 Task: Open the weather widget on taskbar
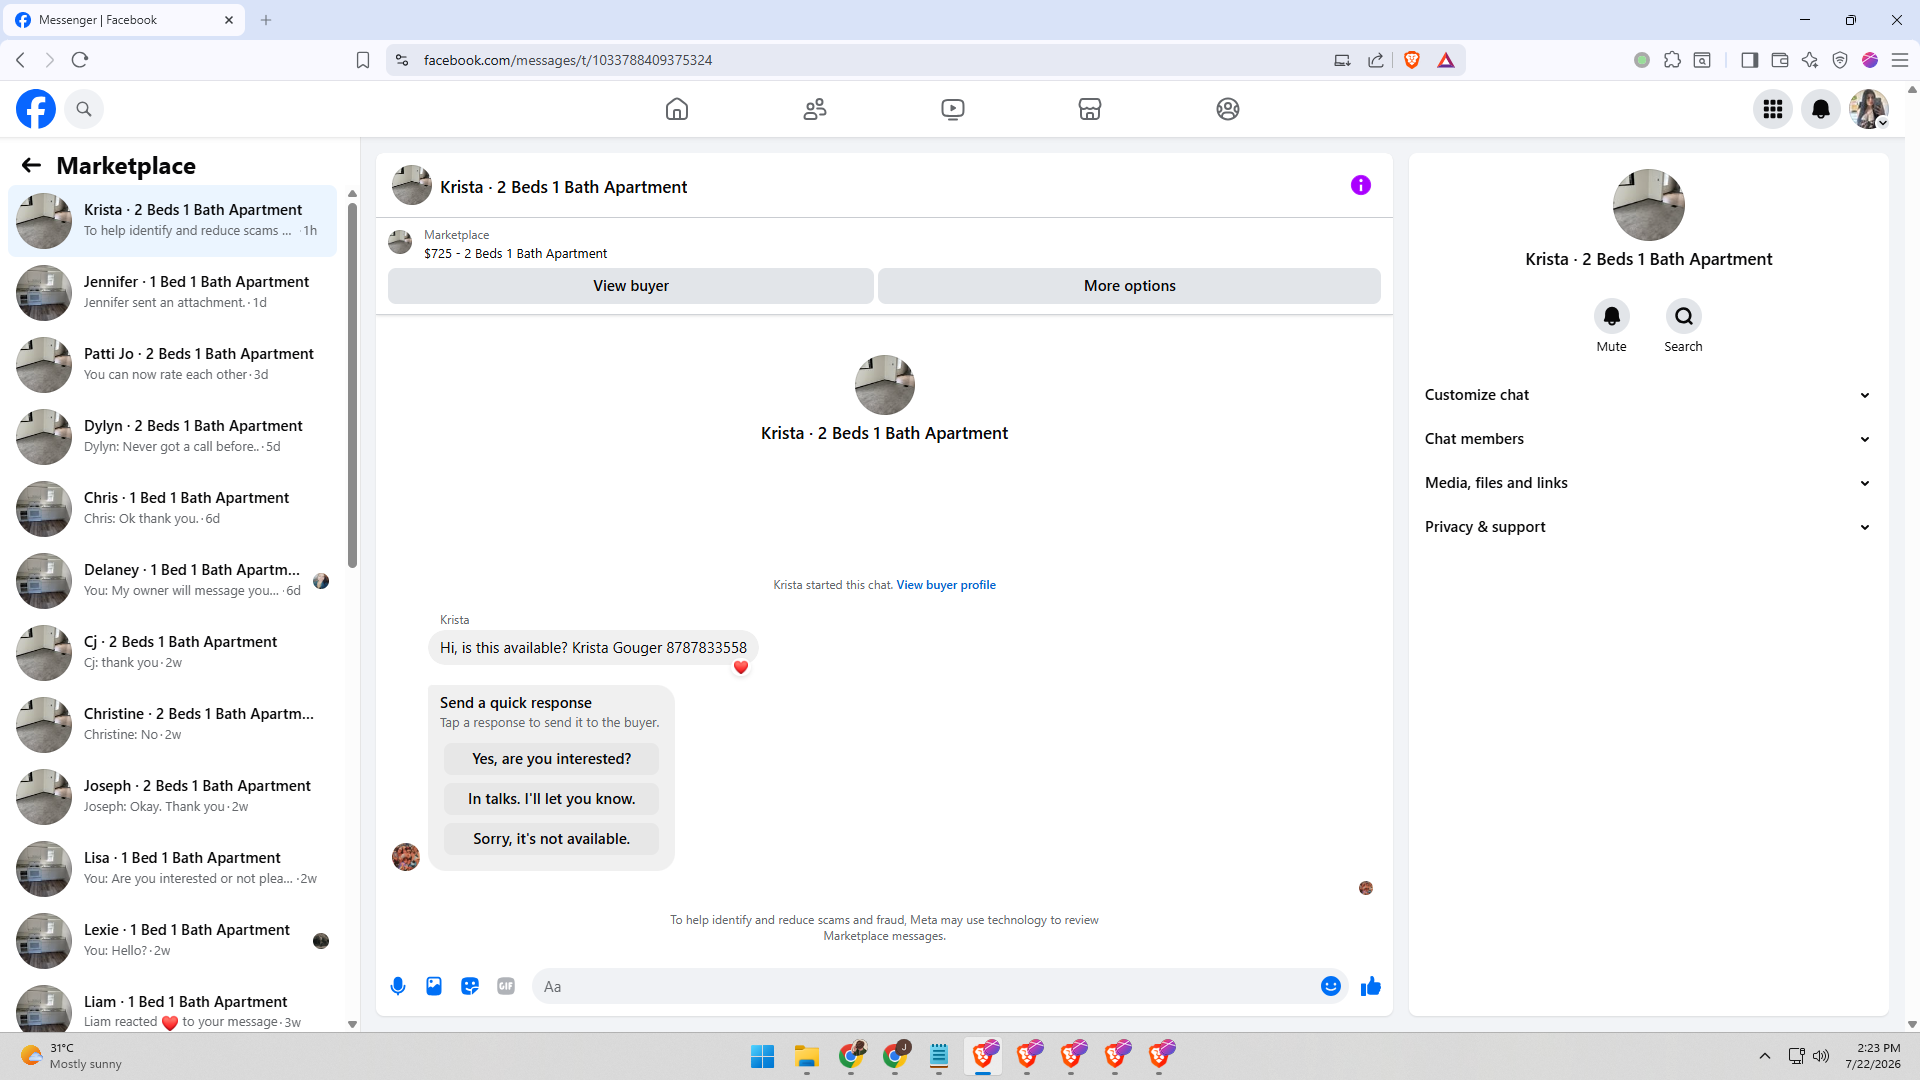(x=71, y=1056)
